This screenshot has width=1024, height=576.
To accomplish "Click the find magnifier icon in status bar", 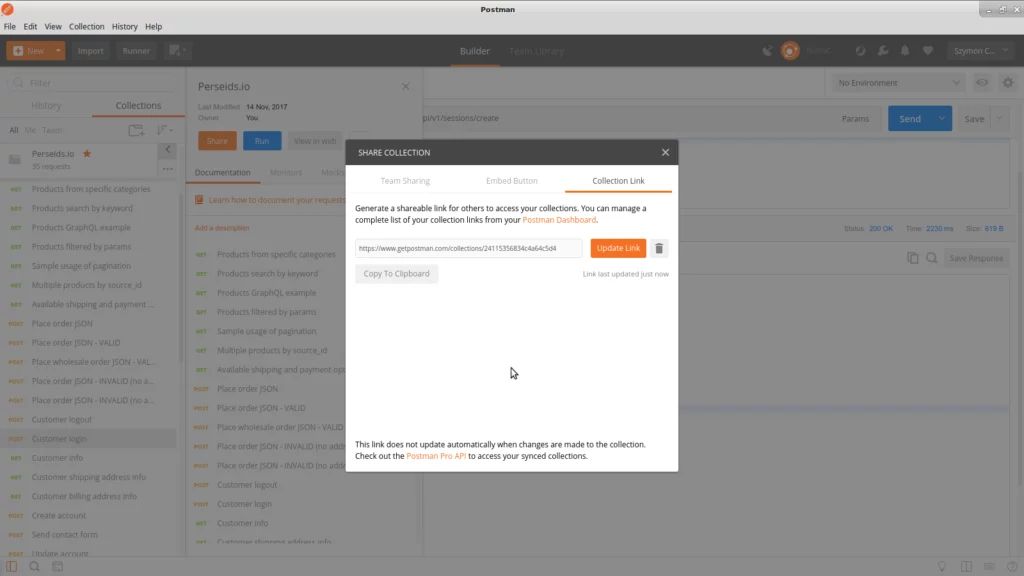I will (x=35, y=566).
